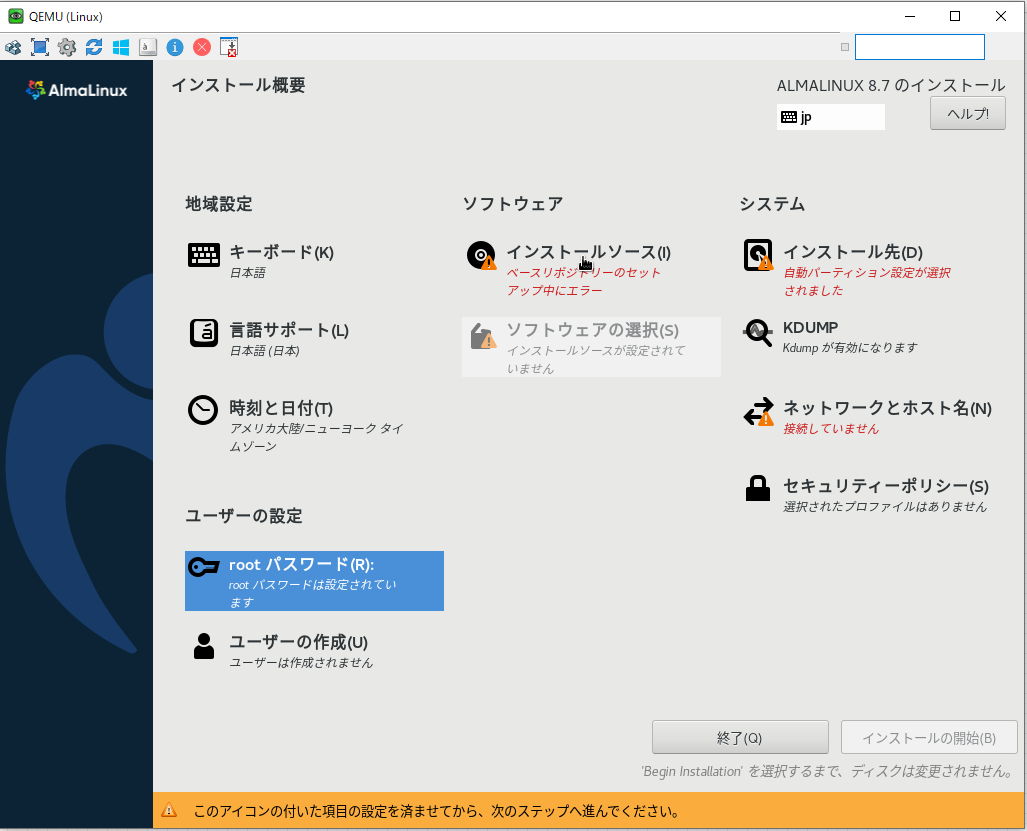Click the インストールの開始(B) button

[x=929, y=737]
